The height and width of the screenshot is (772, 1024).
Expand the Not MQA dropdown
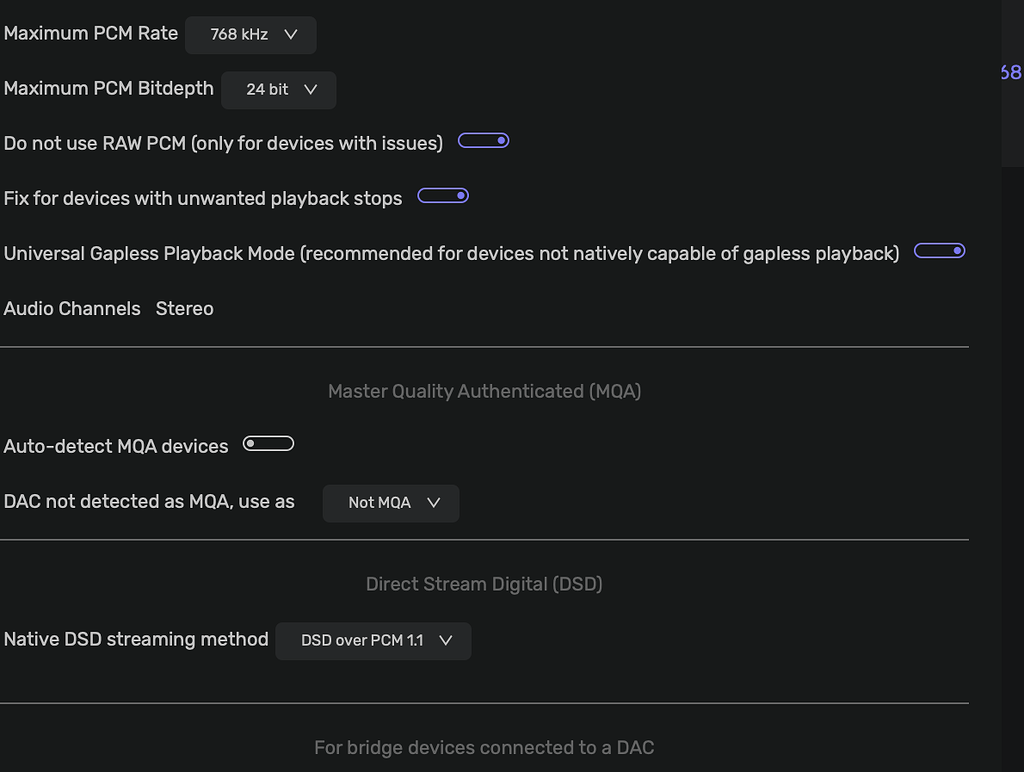point(391,503)
